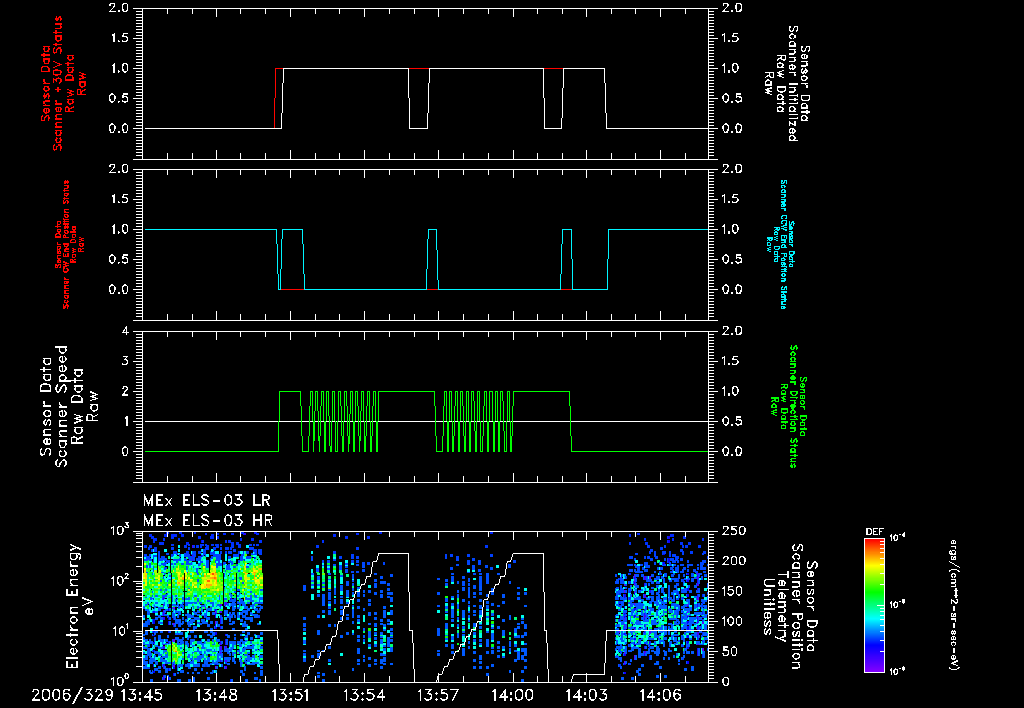Click the 14:06 time tick label

tap(661, 696)
